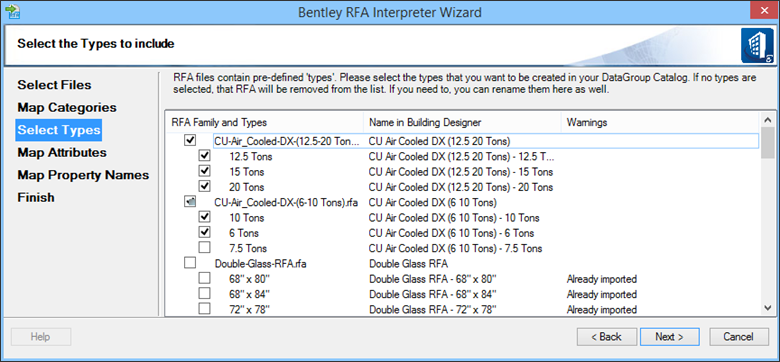The image size is (780, 362).
Task: Go to the Select Files step
Action: tap(54, 85)
